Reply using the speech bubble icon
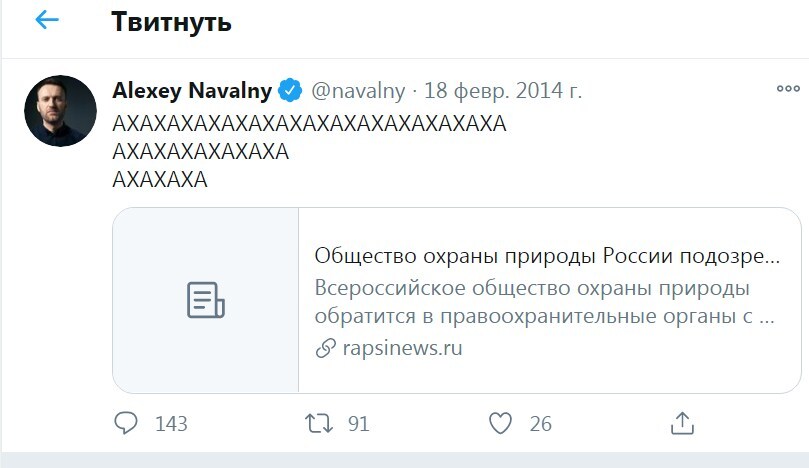Image resolution: width=809 pixels, height=468 pixels. pos(126,423)
